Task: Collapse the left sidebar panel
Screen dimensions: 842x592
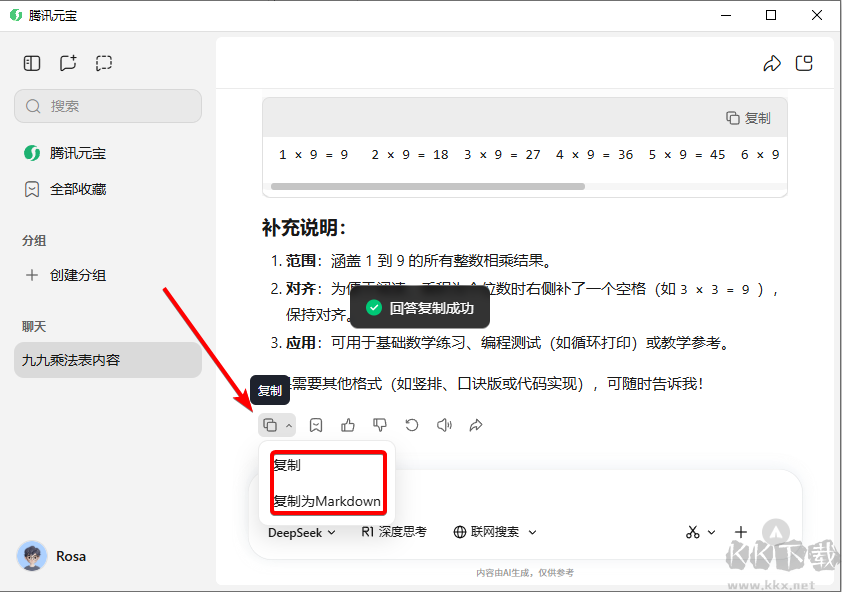Action: point(31,62)
